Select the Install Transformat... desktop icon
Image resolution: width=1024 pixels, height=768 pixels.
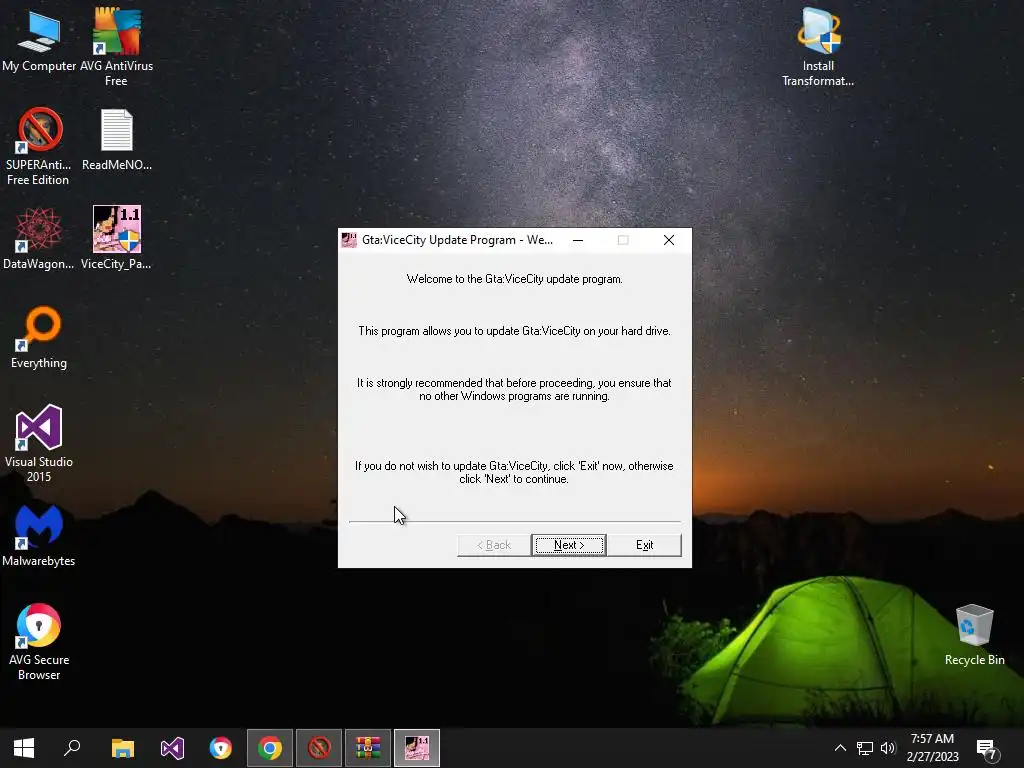pos(818,47)
